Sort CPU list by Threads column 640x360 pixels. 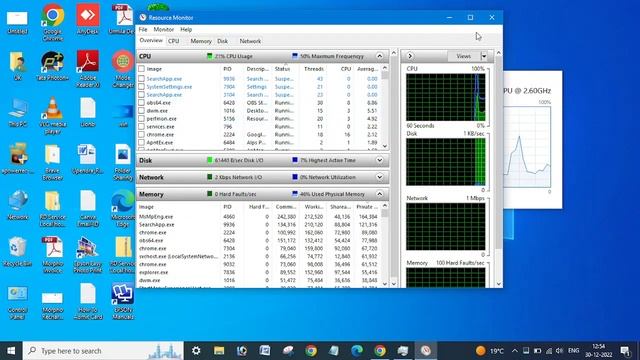pos(313,69)
